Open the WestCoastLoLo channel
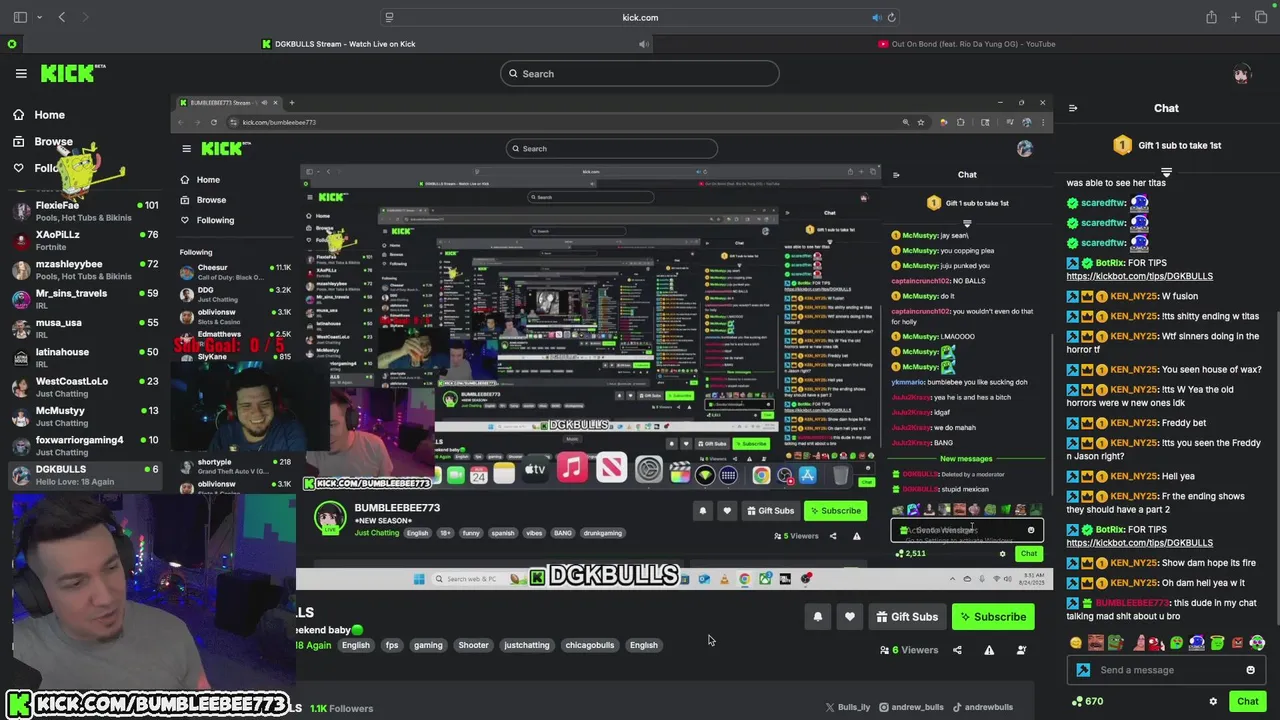1280x720 pixels. (85, 387)
